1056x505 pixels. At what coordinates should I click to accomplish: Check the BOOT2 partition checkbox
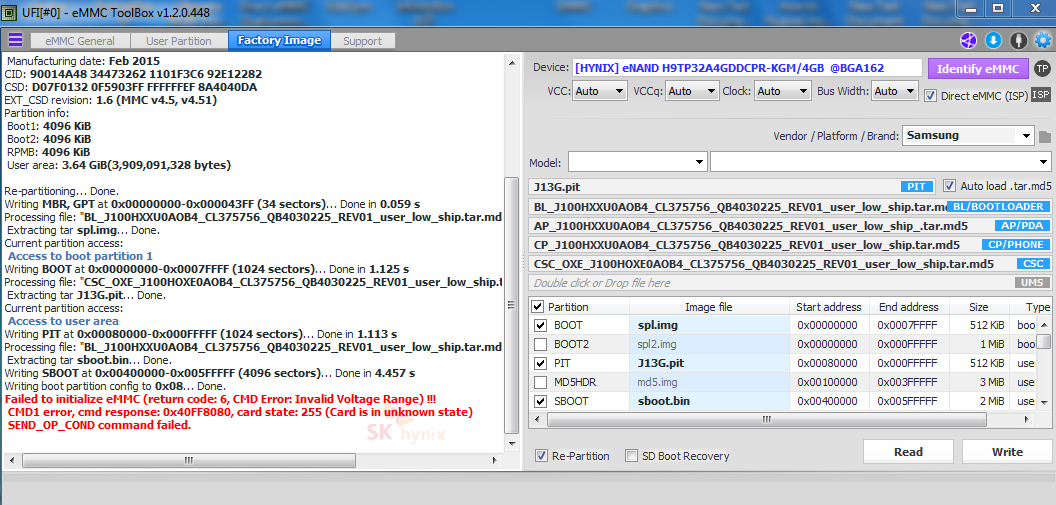click(540, 344)
